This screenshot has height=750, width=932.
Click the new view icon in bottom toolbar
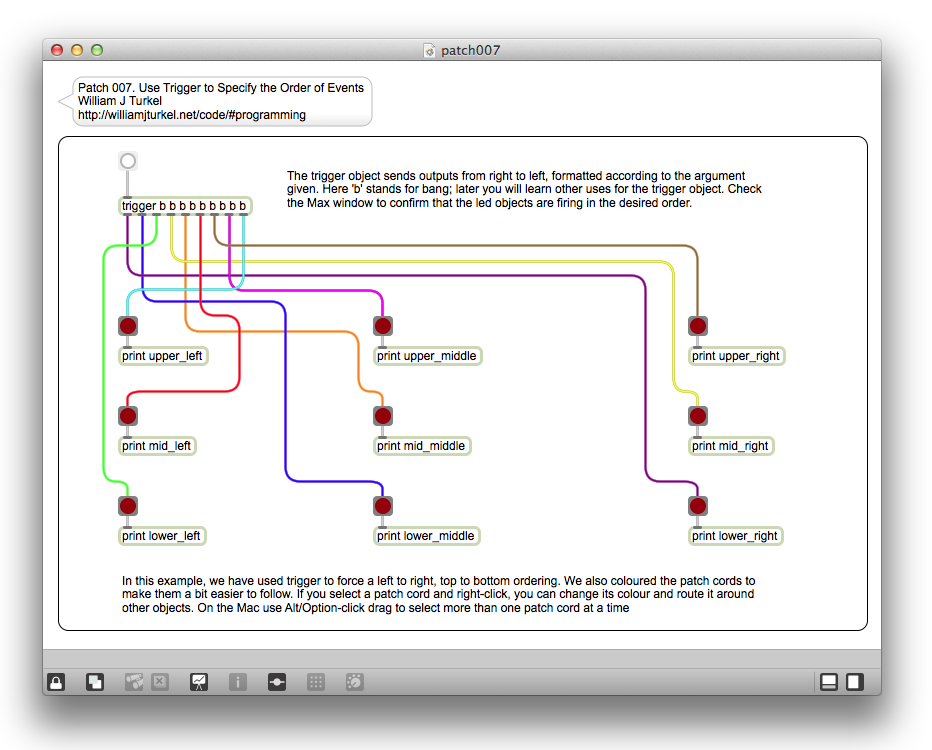click(x=95, y=682)
